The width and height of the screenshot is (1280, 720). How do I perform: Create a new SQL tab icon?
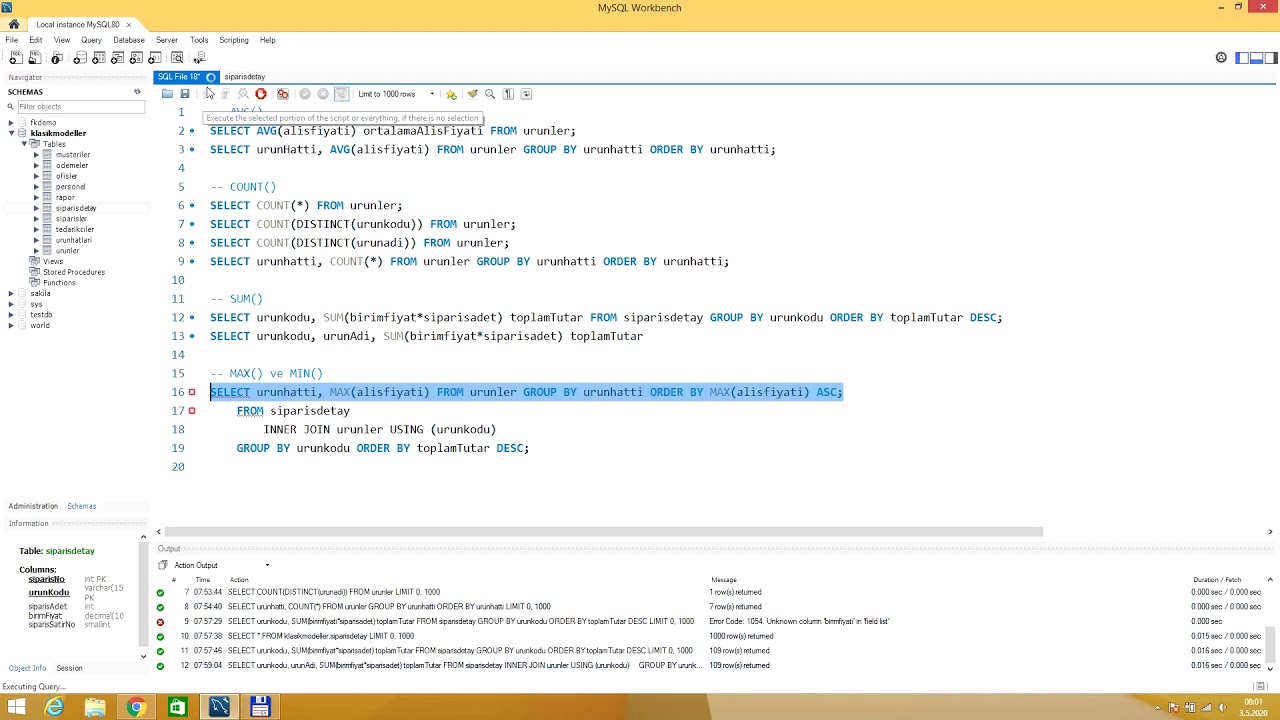tap(15, 58)
